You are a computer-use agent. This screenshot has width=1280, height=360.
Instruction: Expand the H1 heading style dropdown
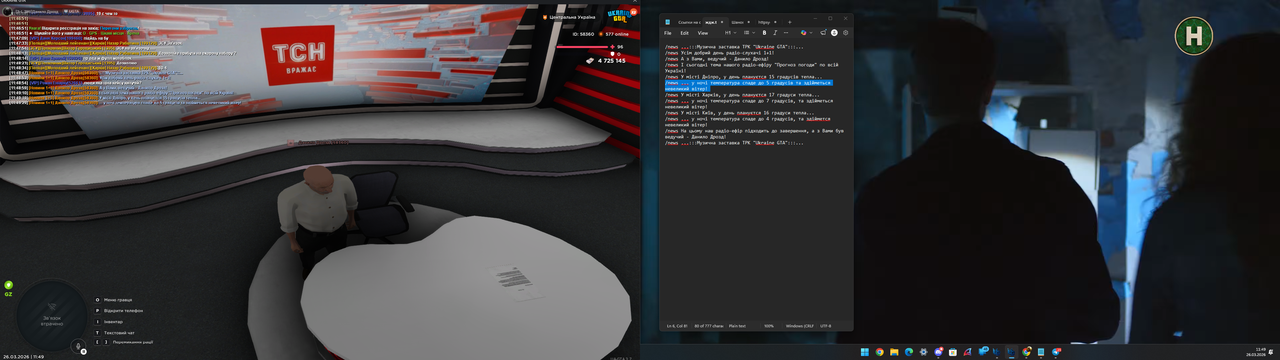(x=731, y=33)
